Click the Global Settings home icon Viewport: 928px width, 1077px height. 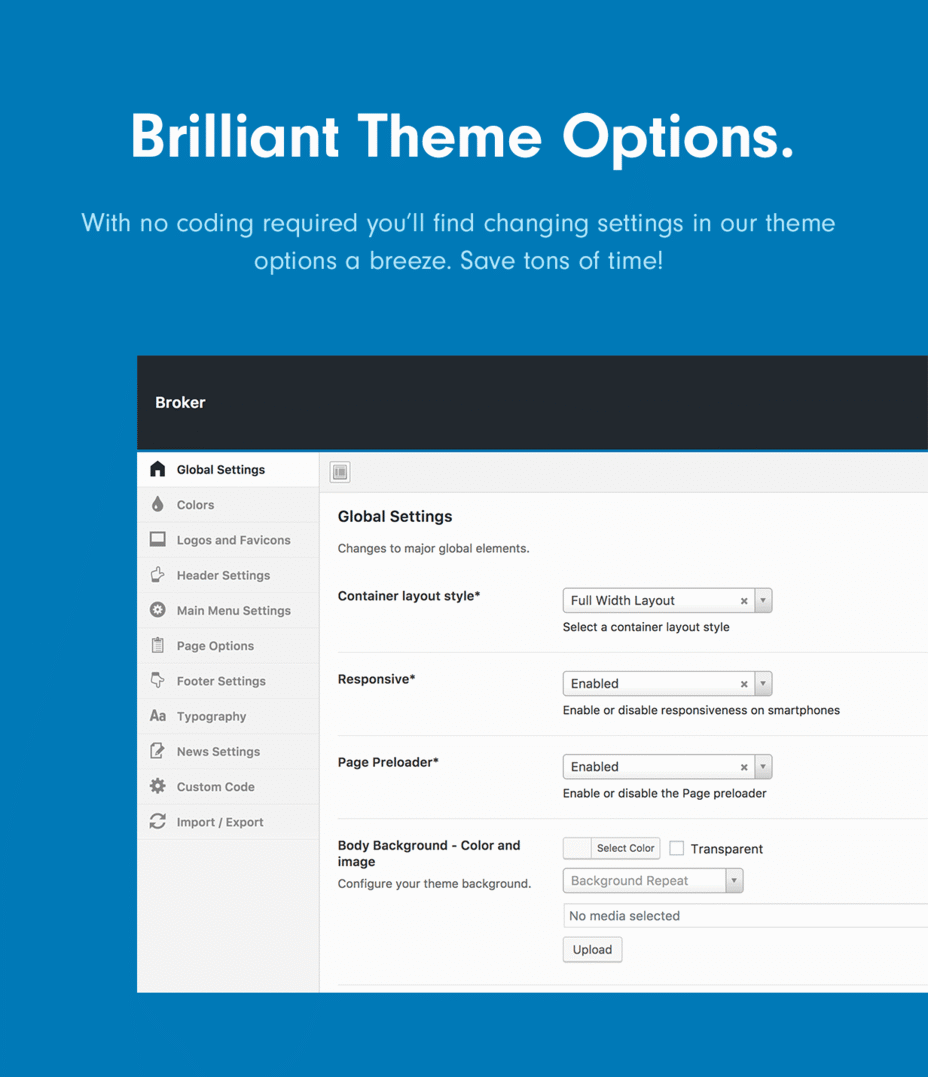pyautogui.click(x=157, y=469)
